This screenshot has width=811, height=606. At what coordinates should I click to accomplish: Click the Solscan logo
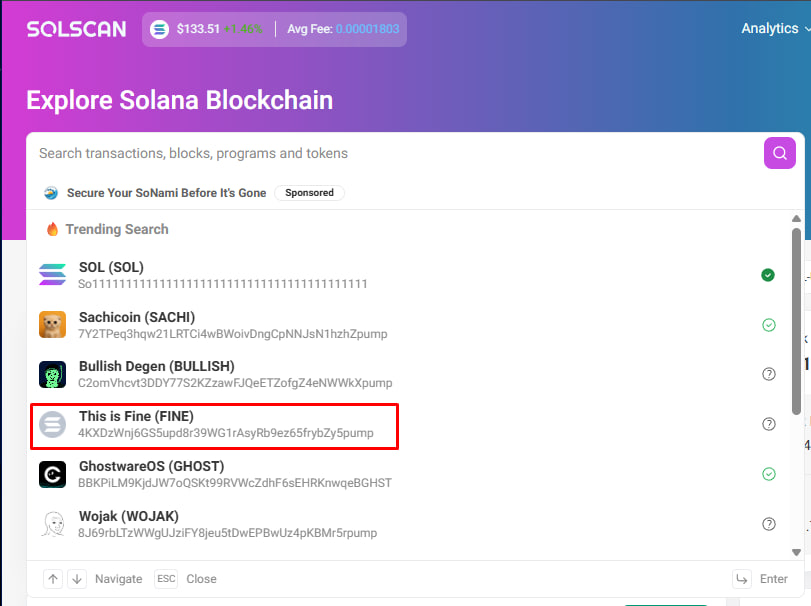[x=75, y=29]
